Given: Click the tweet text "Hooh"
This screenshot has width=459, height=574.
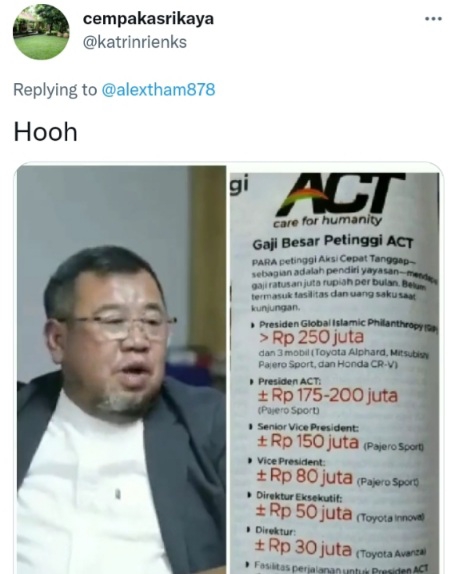Looking at the screenshot, I should click(45, 132).
